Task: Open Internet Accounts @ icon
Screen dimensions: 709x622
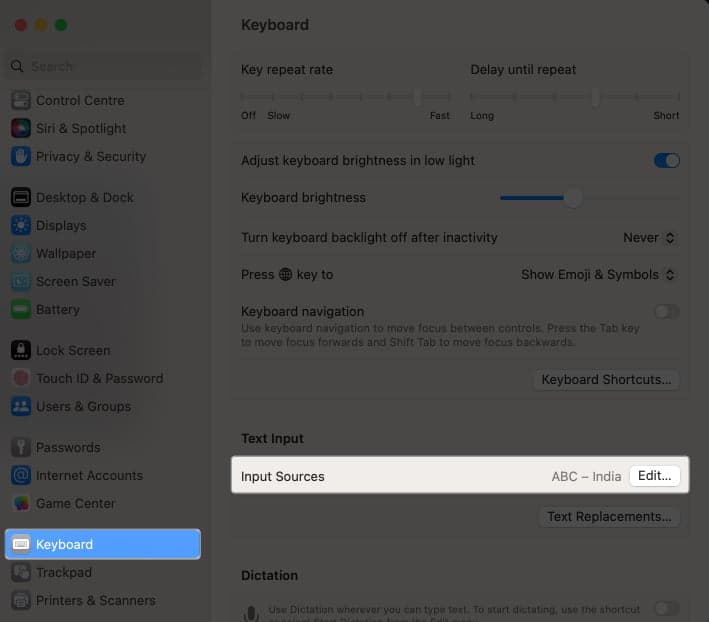Action: (x=21, y=476)
